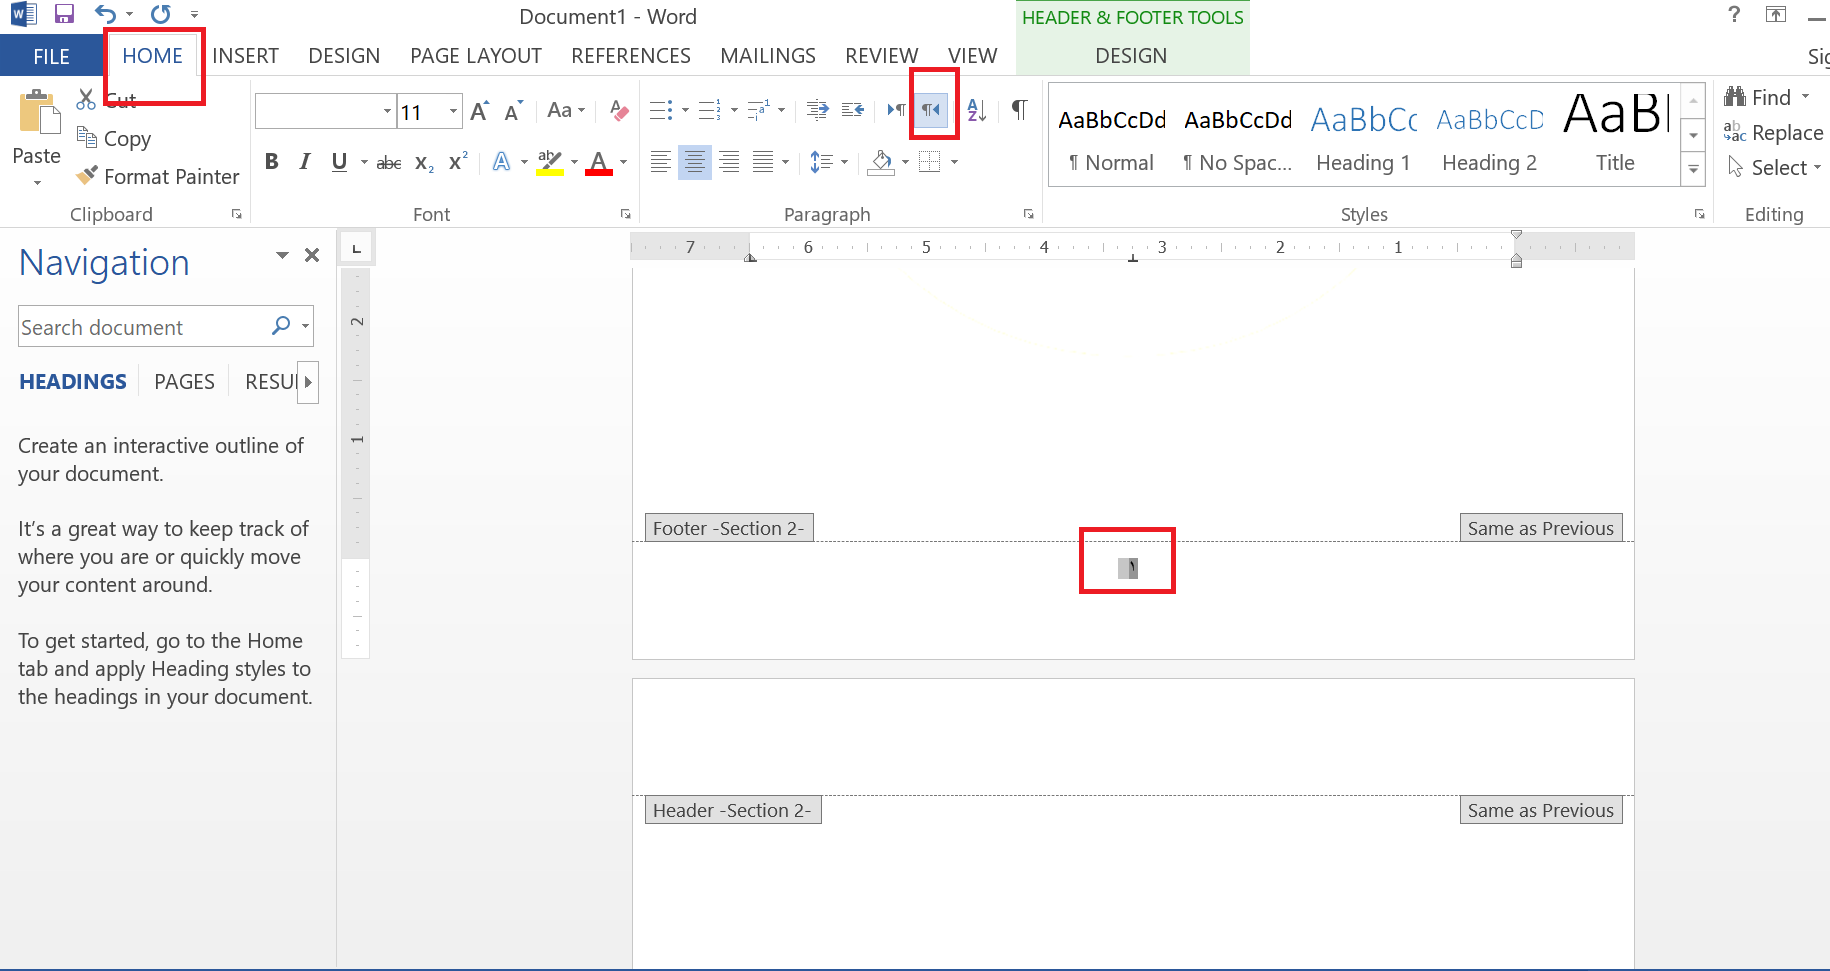This screenshot has height=971, width=1830.
Task: Apply strikethrough to text
Action: (x=389, y=162)
